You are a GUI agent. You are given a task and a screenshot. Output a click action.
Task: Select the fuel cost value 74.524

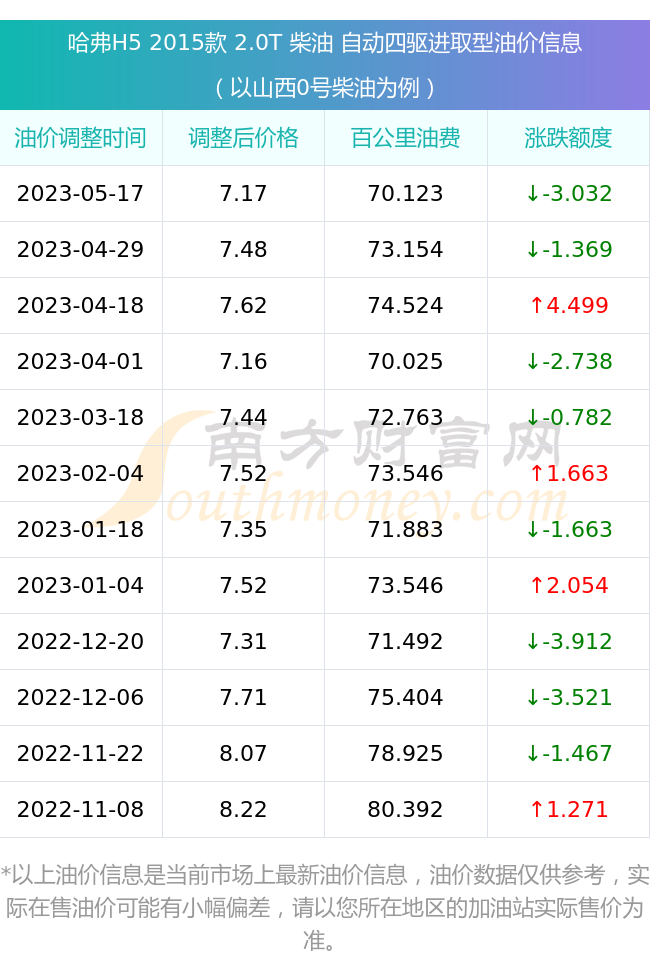(406, 305)
